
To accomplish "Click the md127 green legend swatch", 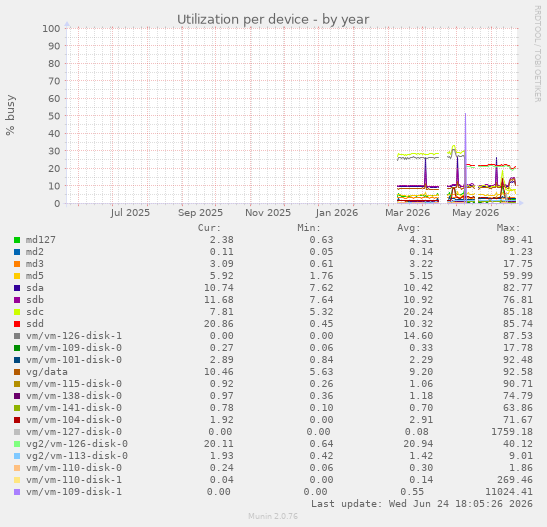I will [17, 240].
